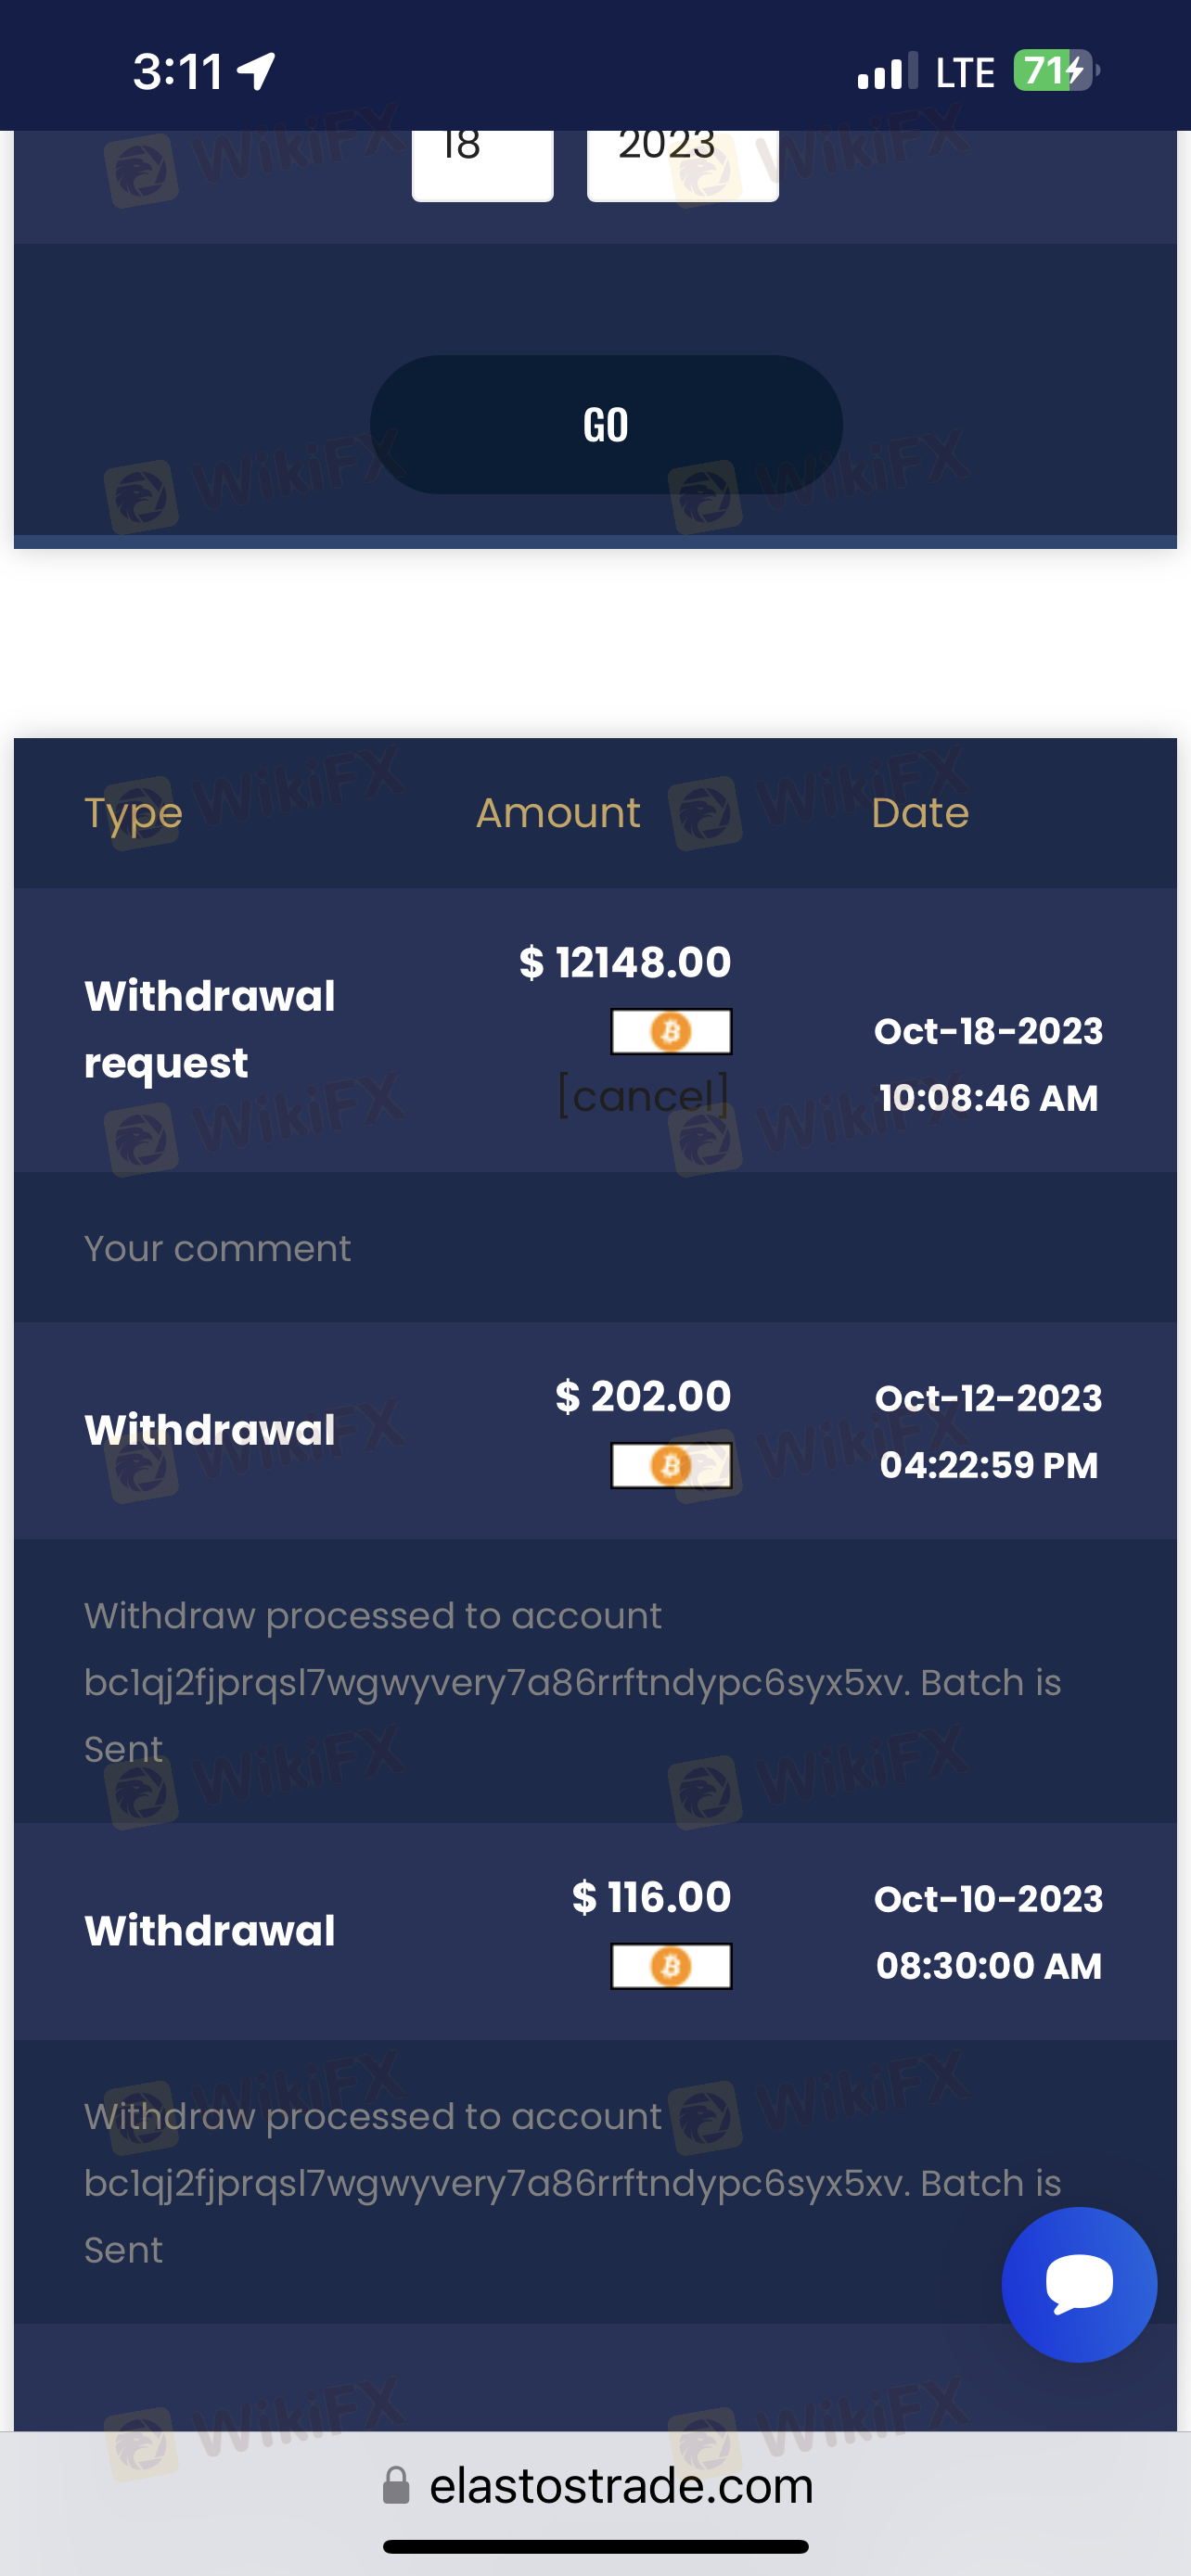Open the blue live chat bubble
The height and width of the screenshot is (2576, 1191).
click(1079, 2284)
